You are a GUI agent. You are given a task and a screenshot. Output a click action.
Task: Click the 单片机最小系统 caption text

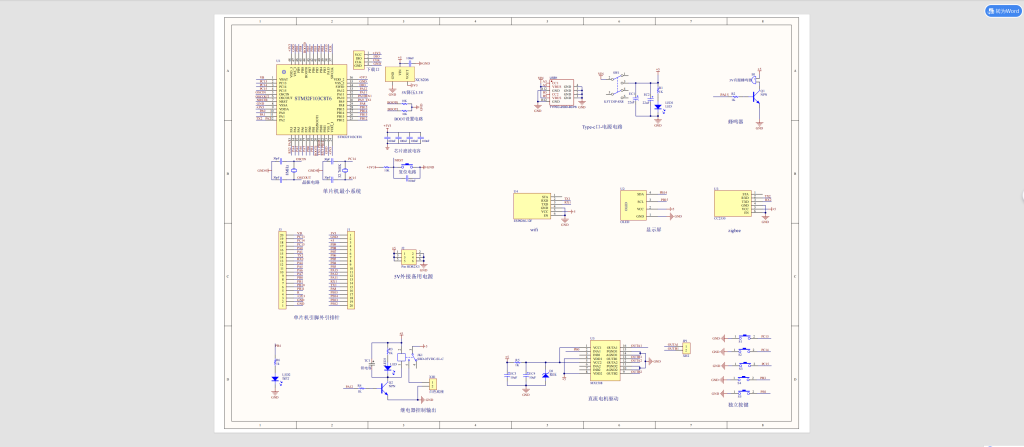point(342,190)
